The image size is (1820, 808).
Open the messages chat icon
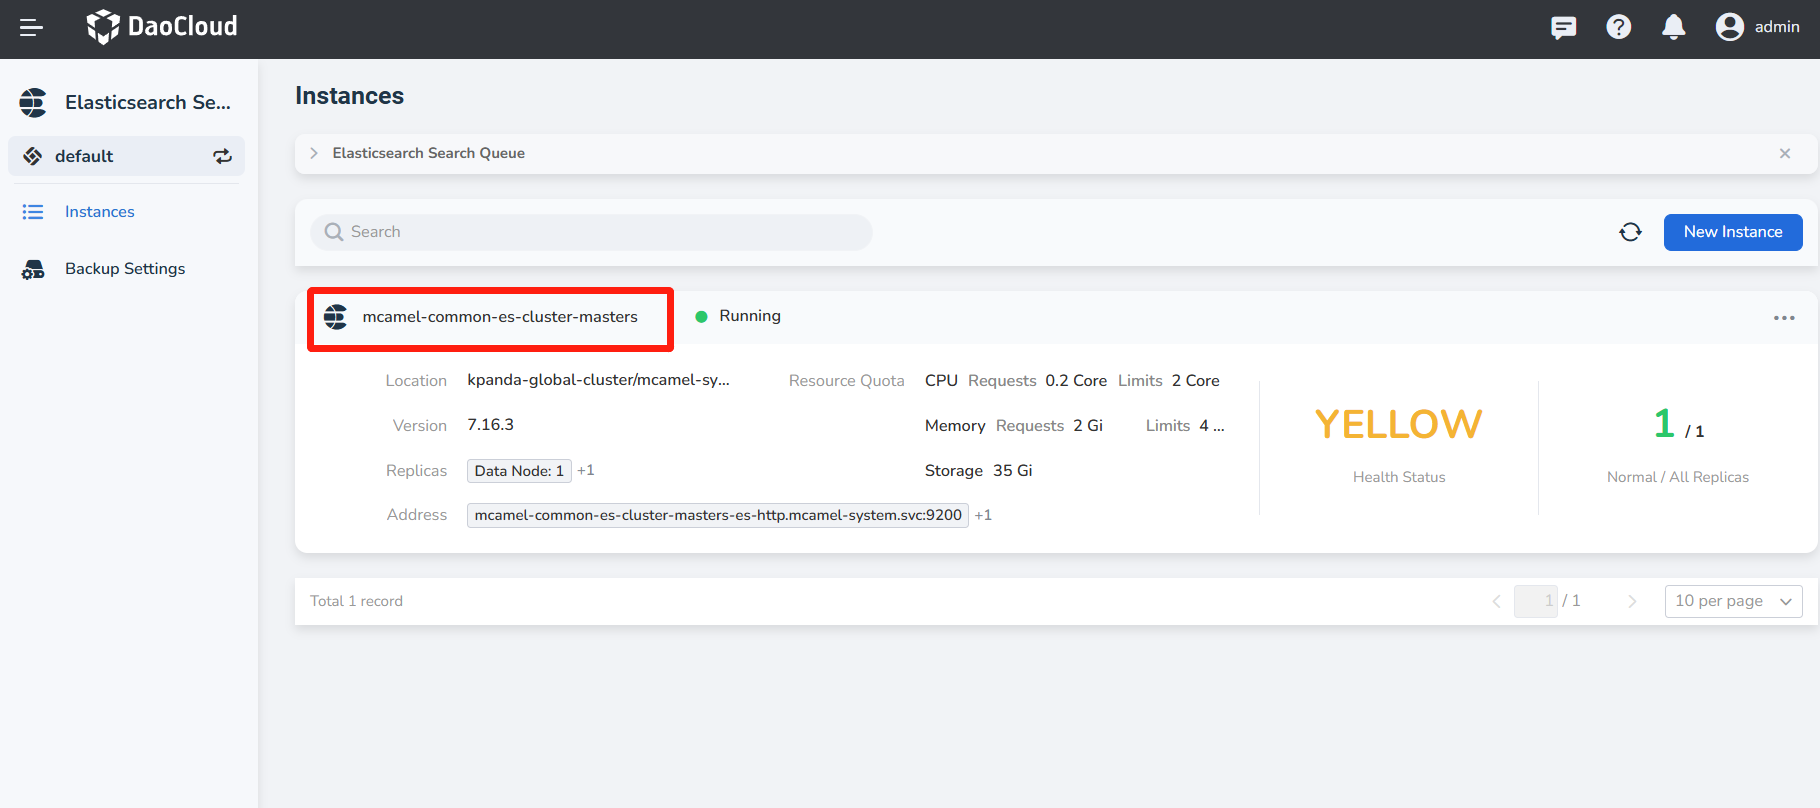(1563, 27)
